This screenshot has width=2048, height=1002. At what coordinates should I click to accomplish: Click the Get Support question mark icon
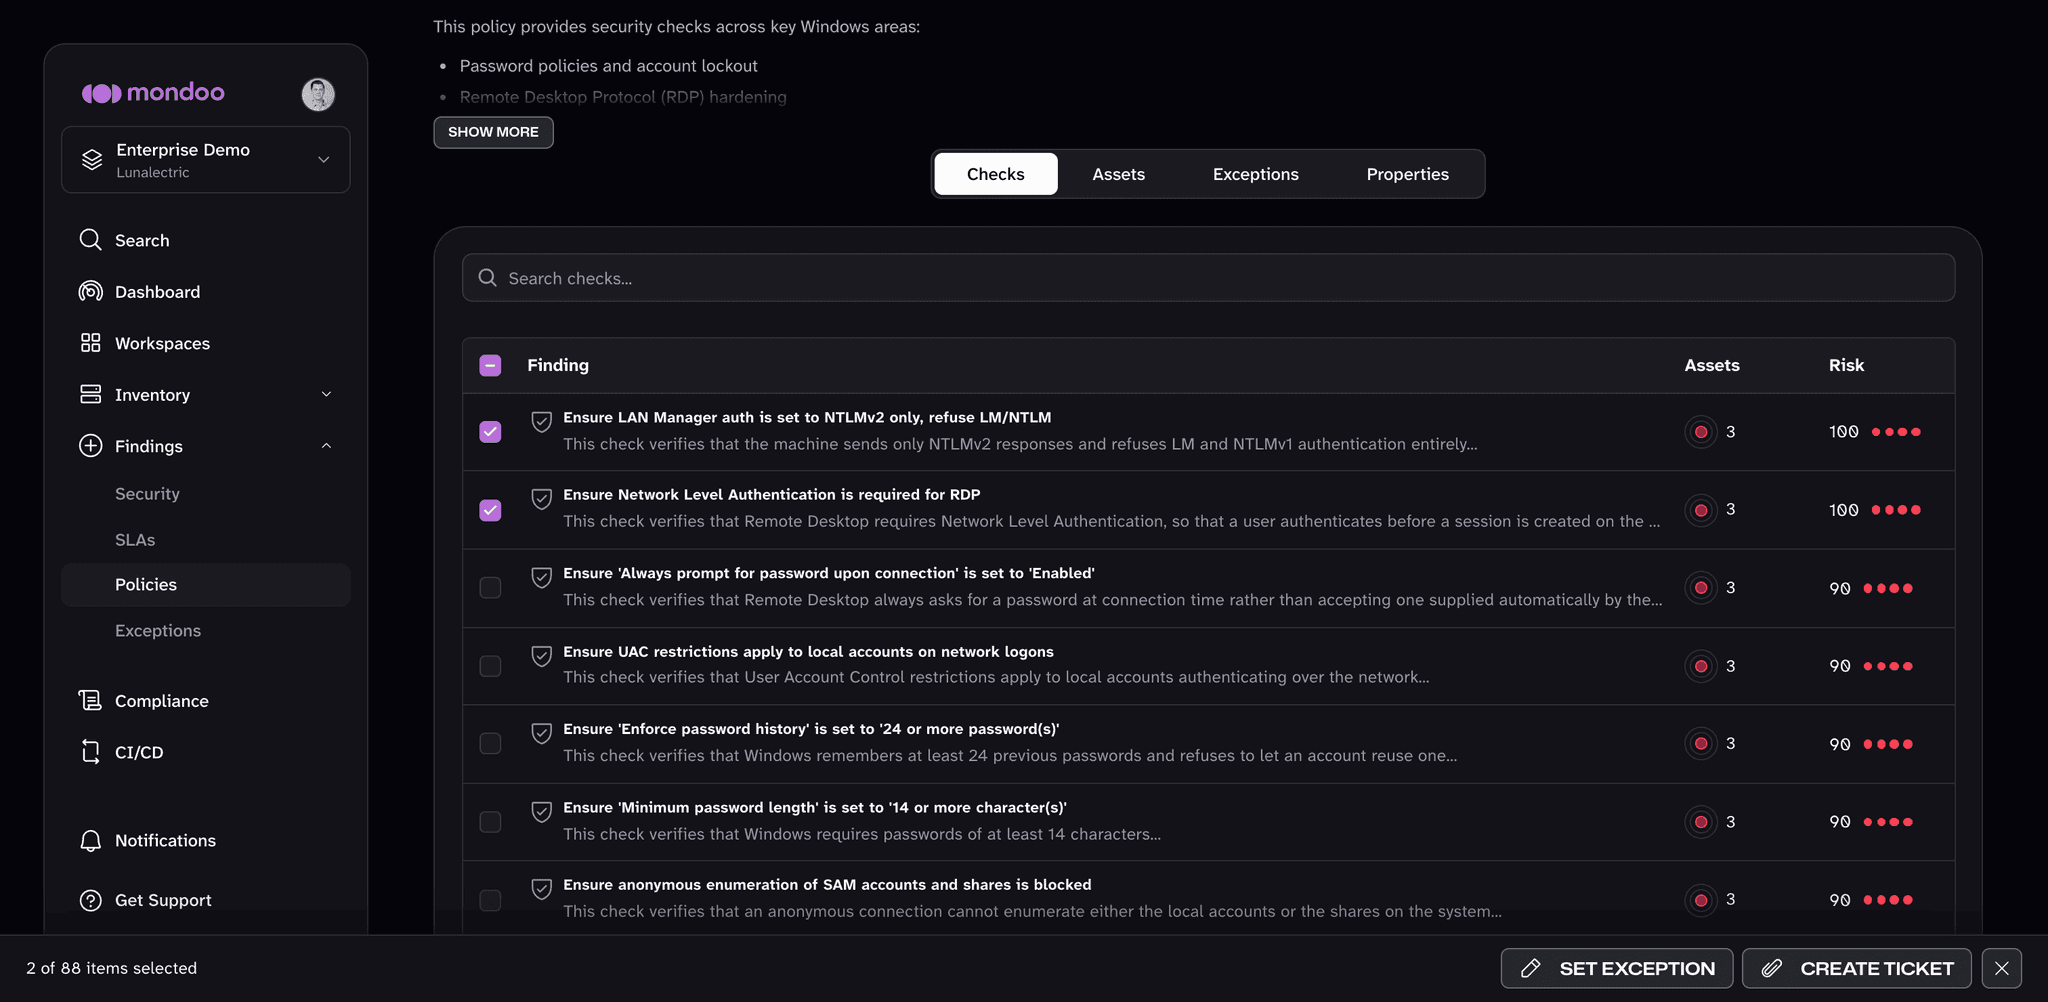[x=90, y=900]
